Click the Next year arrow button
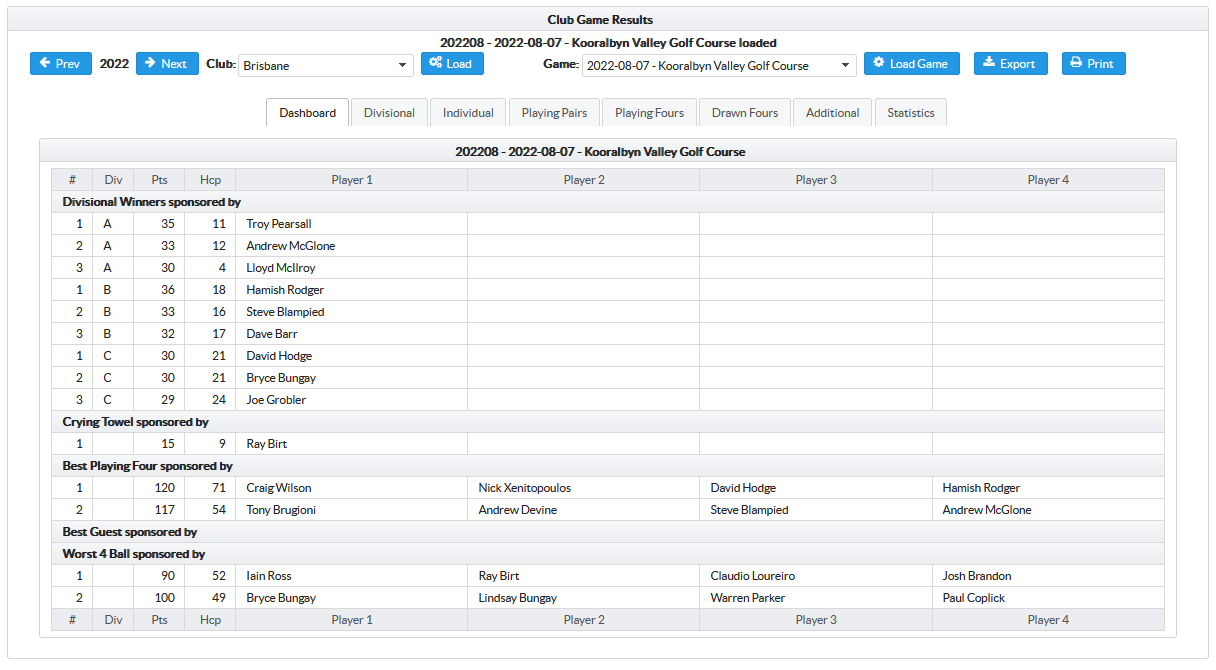This screenshot has height=670, width=1216. tap(167, 64)
